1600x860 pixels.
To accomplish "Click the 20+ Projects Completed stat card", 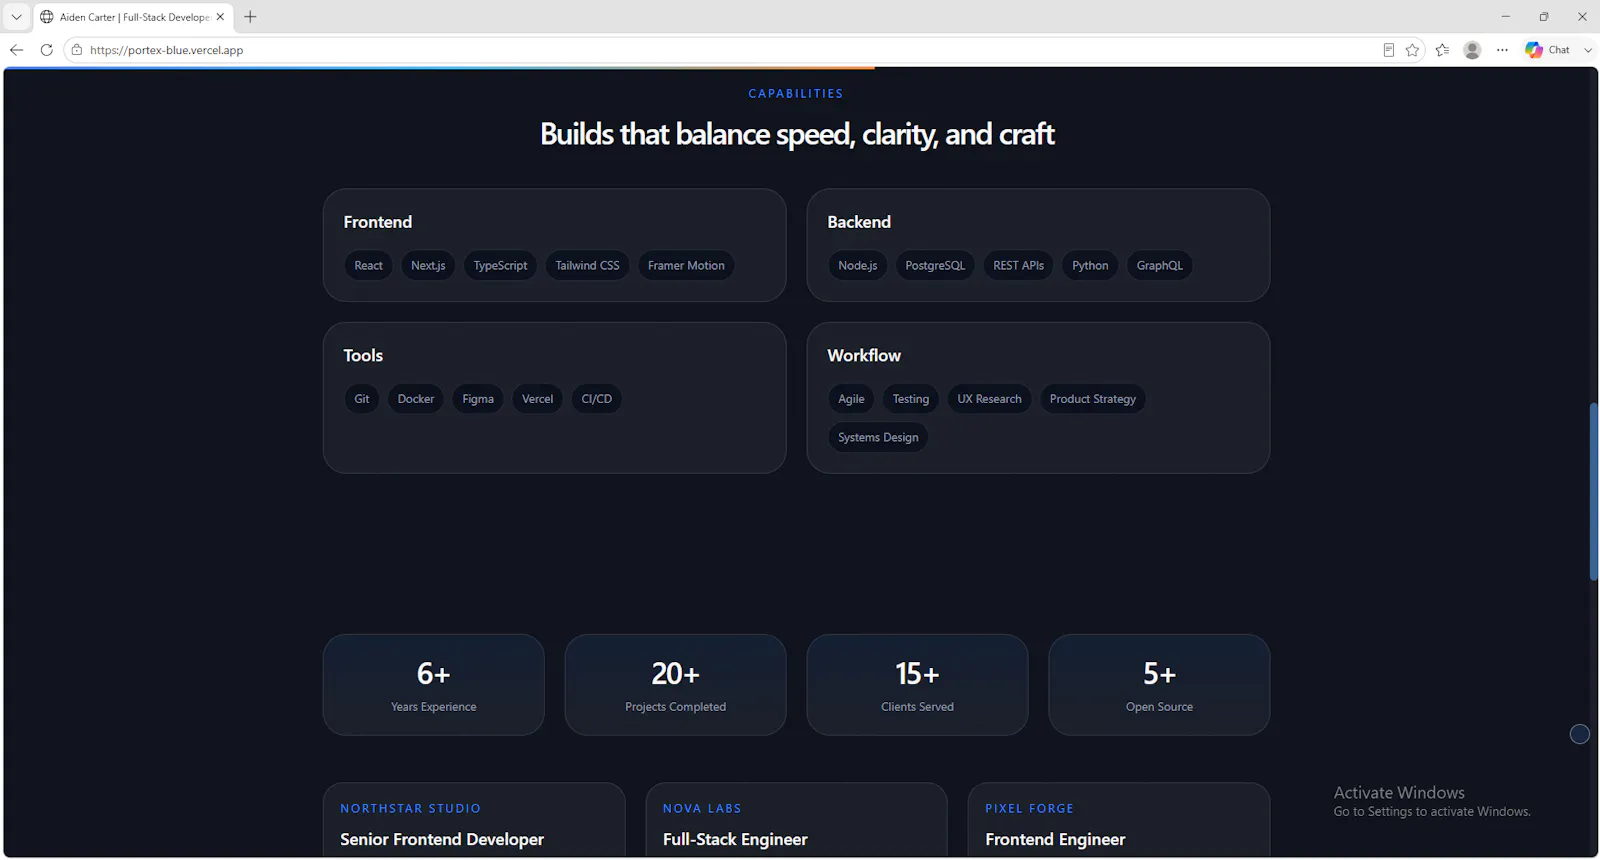I will (675, 685).
